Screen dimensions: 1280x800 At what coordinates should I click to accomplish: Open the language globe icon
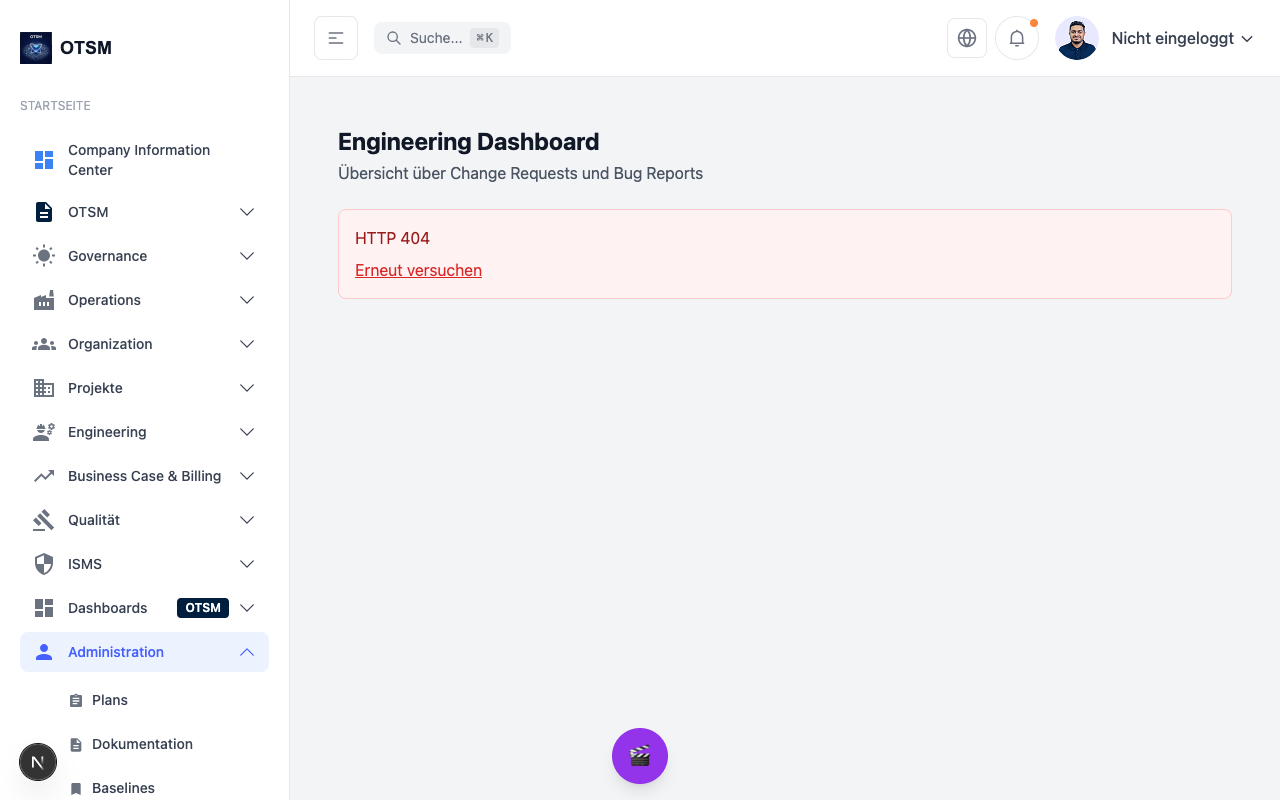[966, 38]
